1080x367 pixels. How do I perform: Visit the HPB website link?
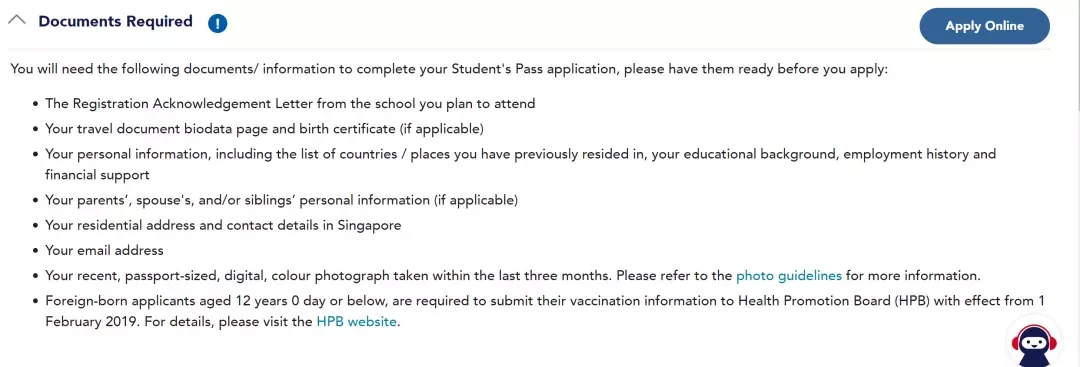[356, 322]
